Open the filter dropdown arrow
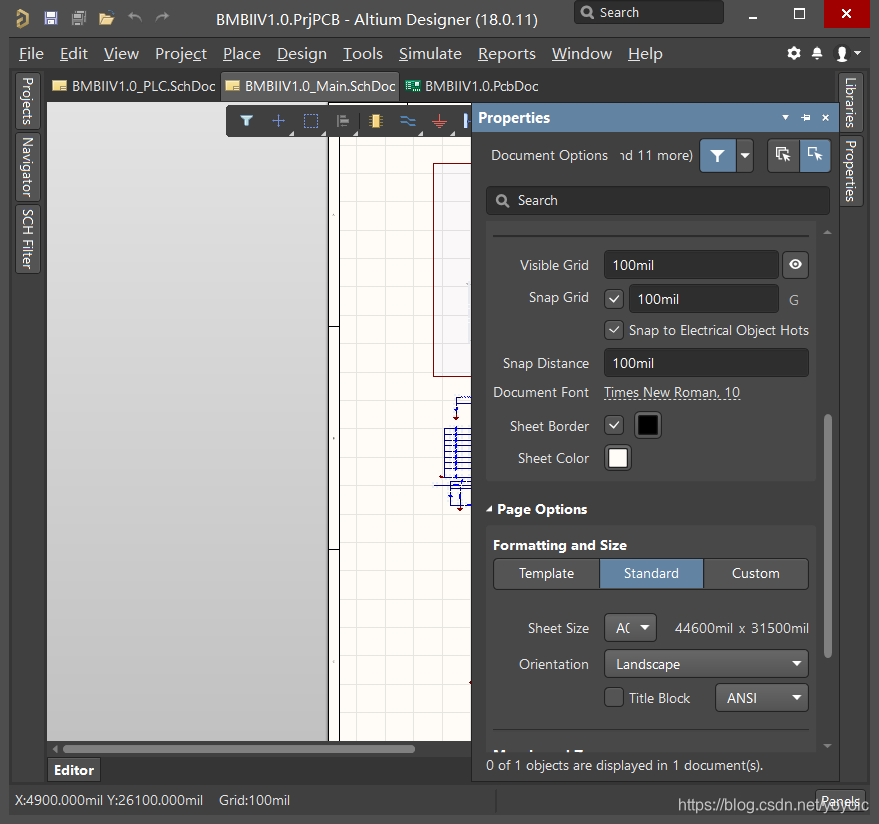This screenshot has height=824, width=879. 744,155
